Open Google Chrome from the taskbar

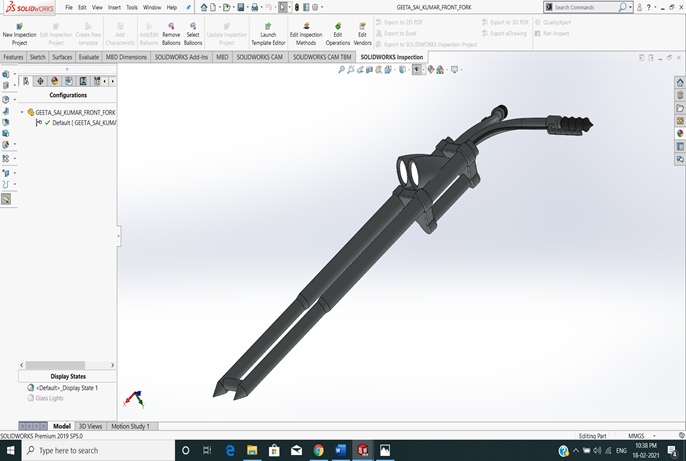pyautogui.click(x=318, y=451)
